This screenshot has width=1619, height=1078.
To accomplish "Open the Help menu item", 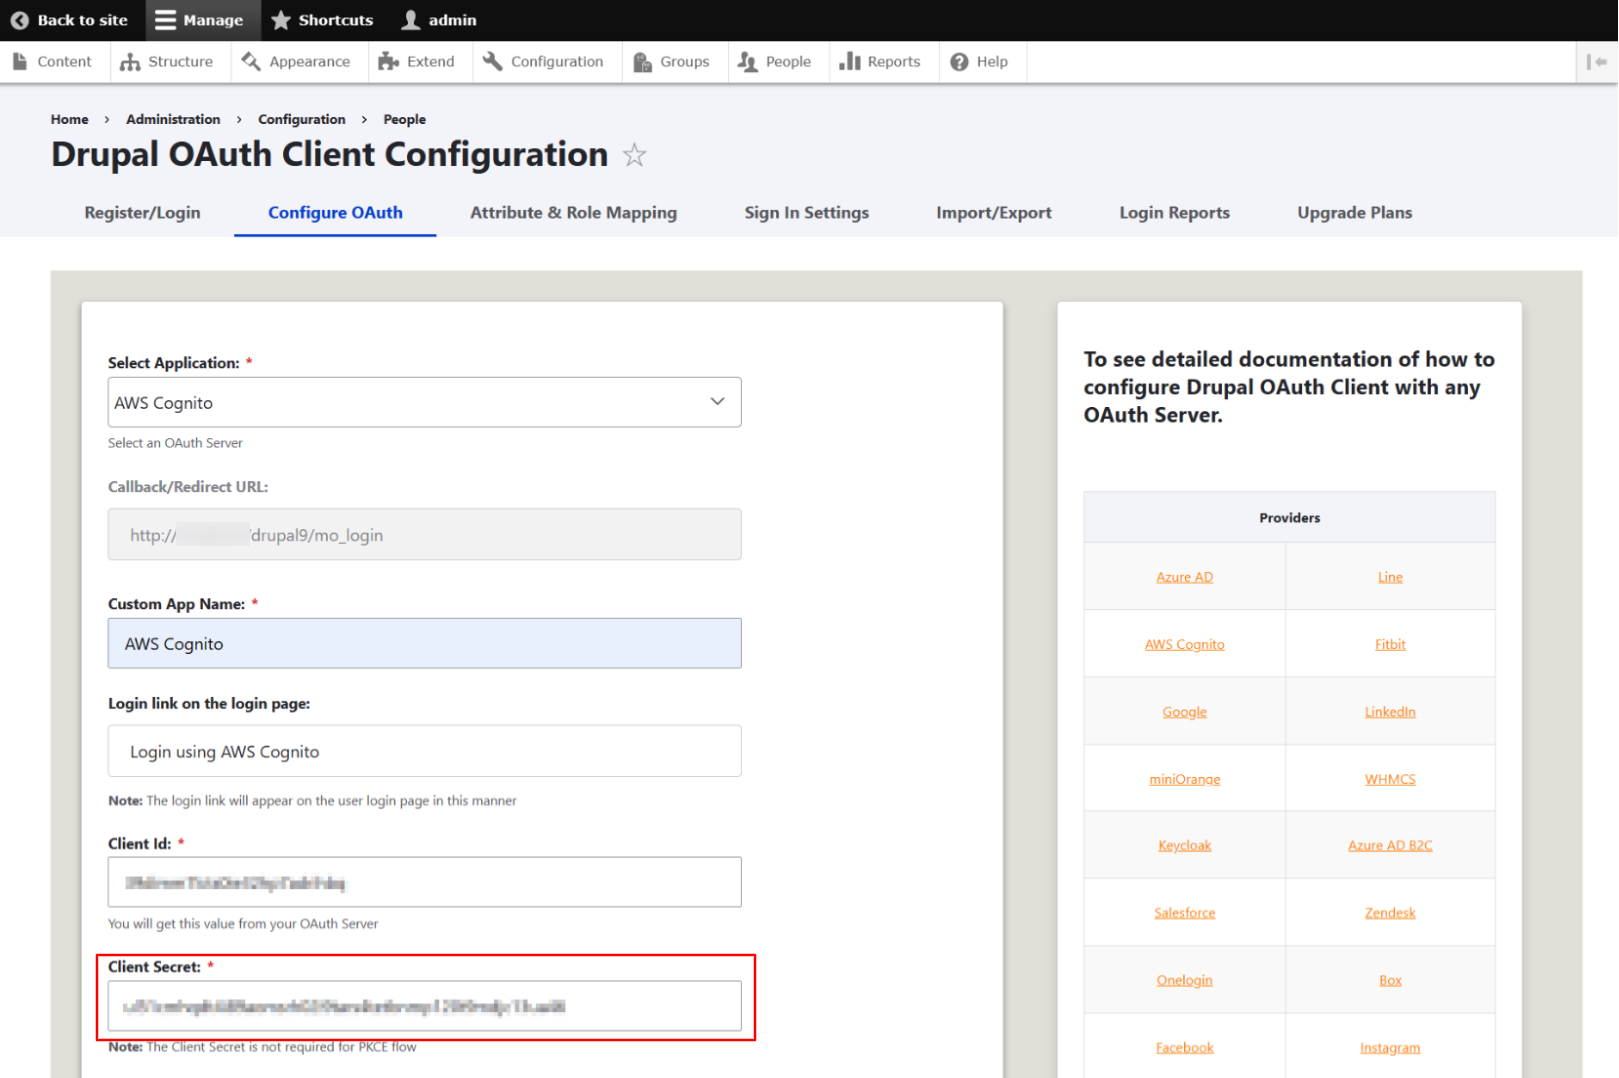I will point(979,62).
